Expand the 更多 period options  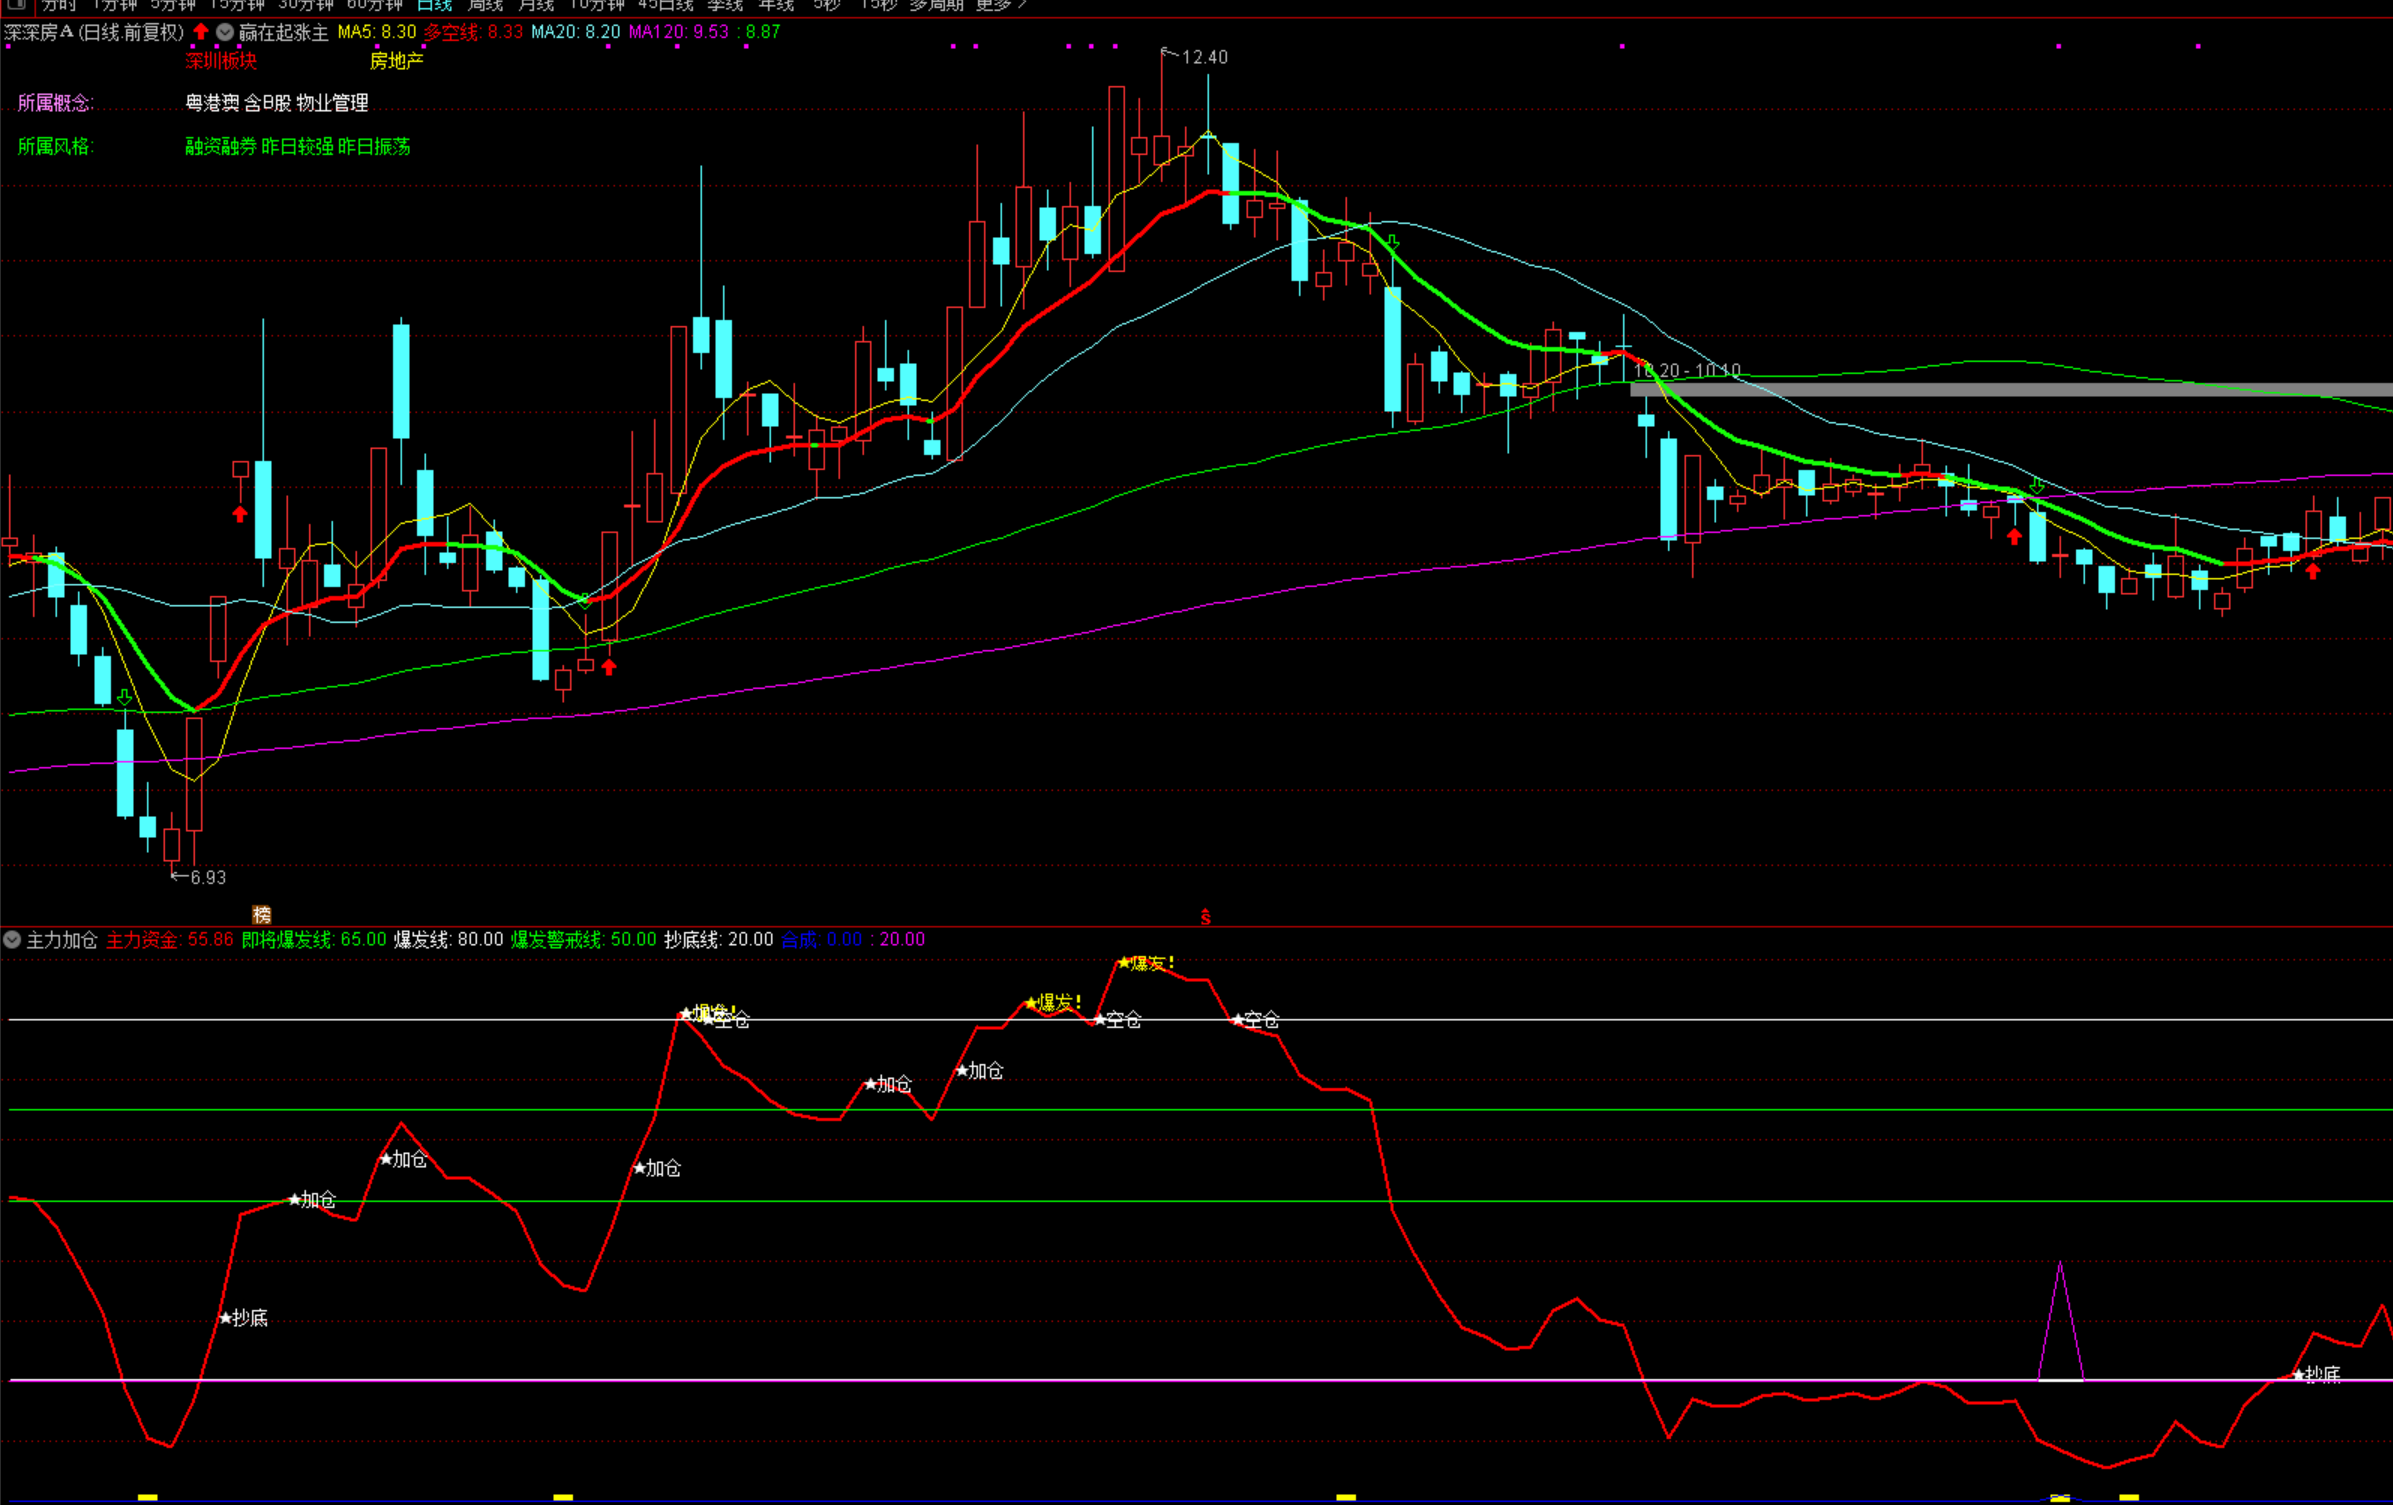(1001, 6)
